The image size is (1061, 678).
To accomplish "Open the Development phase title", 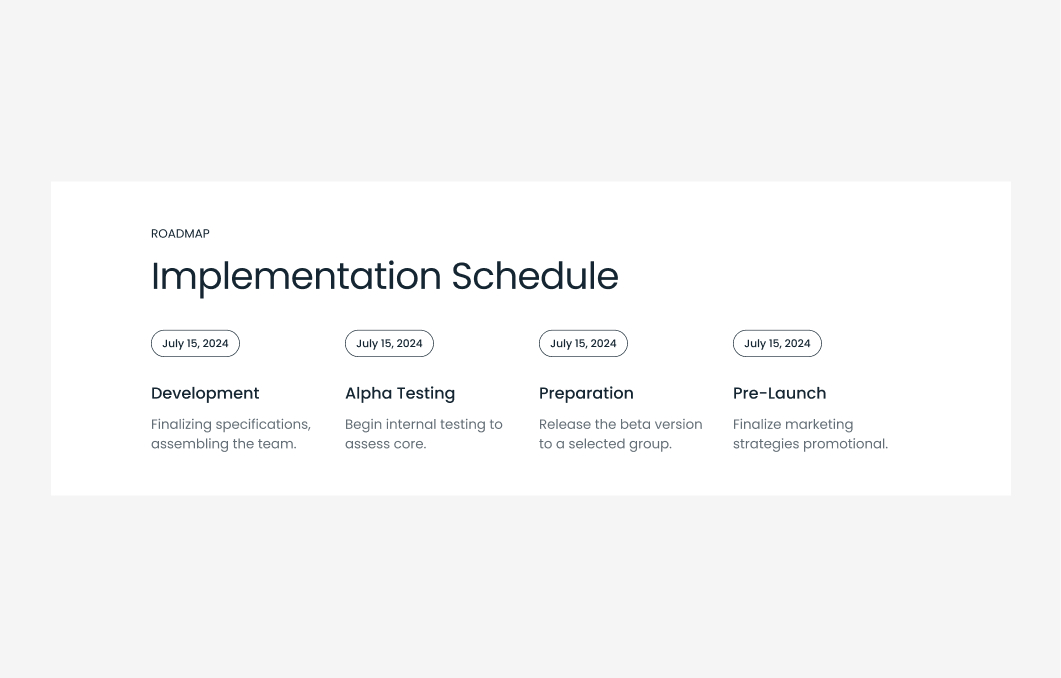I will (205, 393).
